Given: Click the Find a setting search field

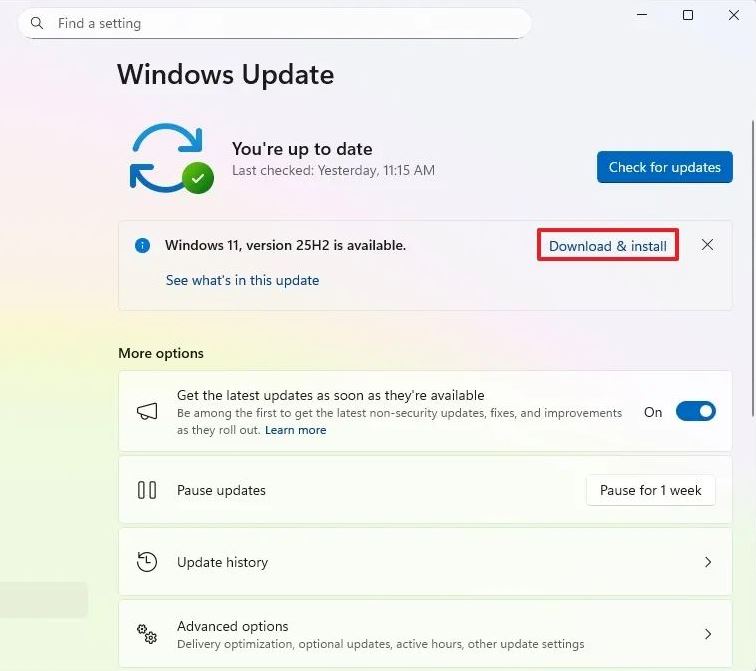Looking at the screenshot, I should (x=280, y=23).
